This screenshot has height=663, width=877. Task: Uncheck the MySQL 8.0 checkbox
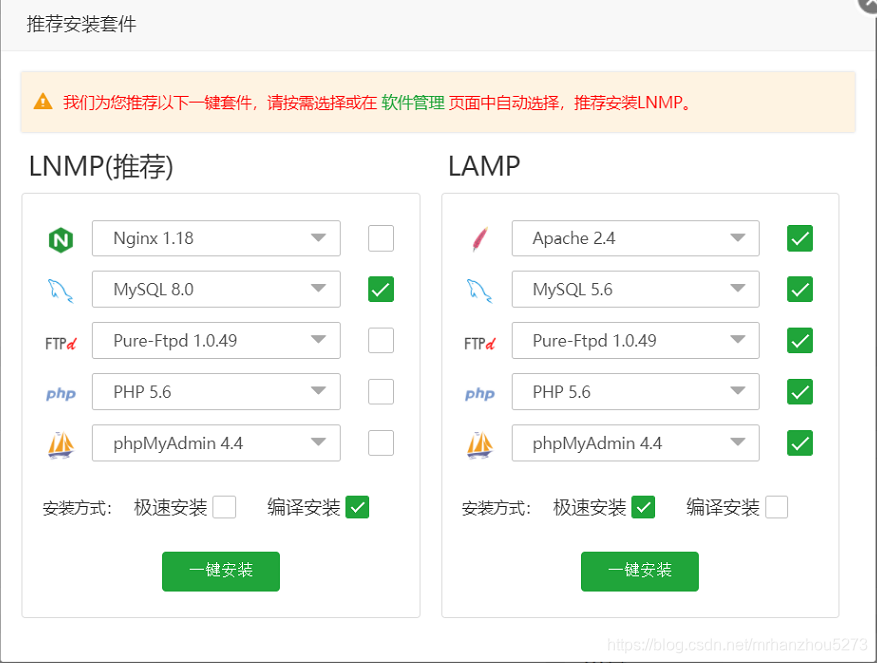tap(381, 289)
